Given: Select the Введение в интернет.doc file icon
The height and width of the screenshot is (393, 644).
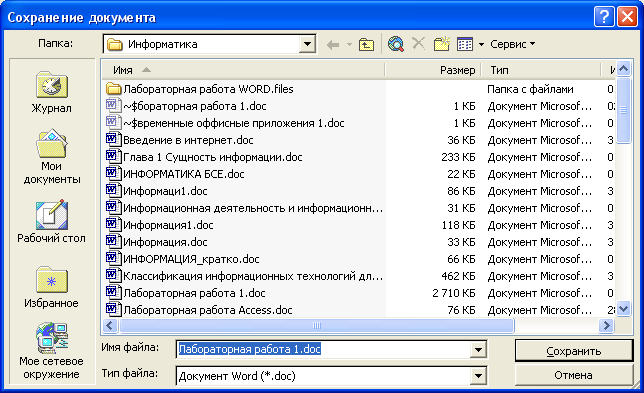Looking at the screenshot, I should point(113,140).
